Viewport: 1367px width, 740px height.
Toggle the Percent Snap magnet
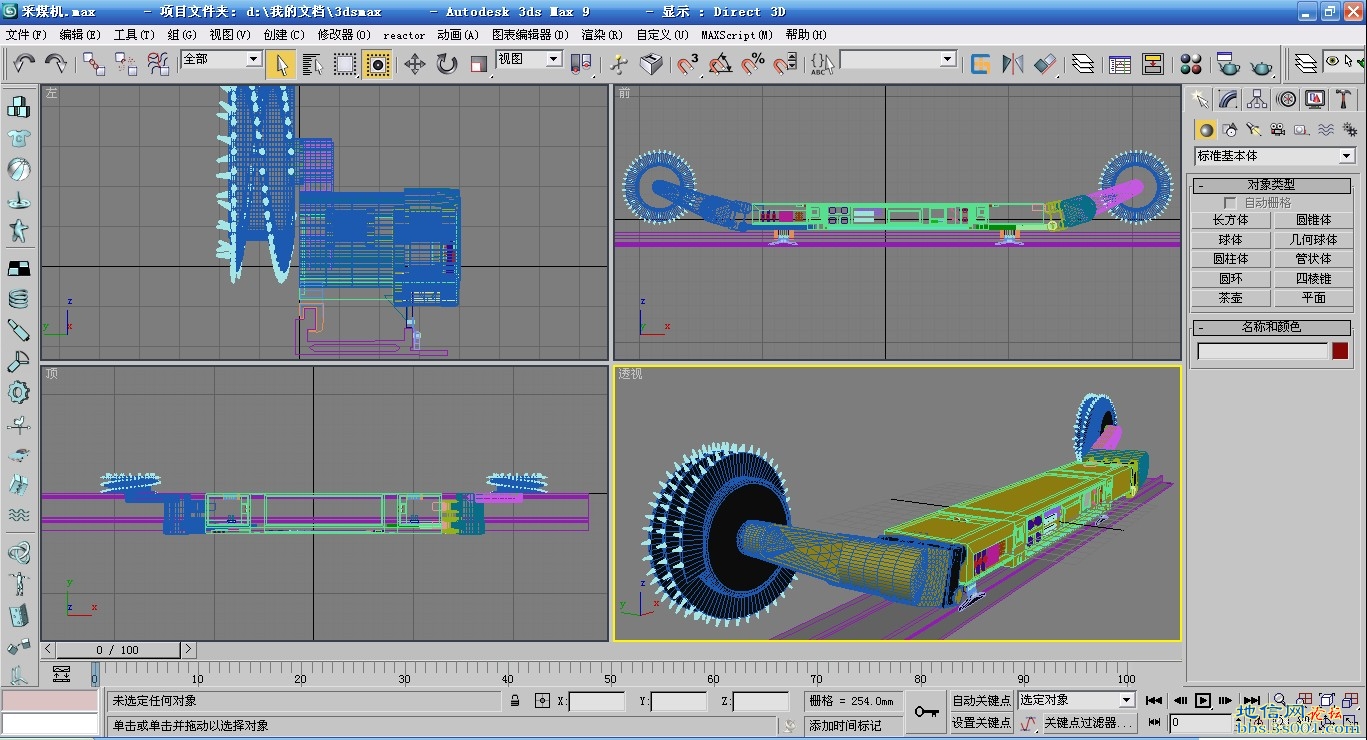(x=753, y=64)
